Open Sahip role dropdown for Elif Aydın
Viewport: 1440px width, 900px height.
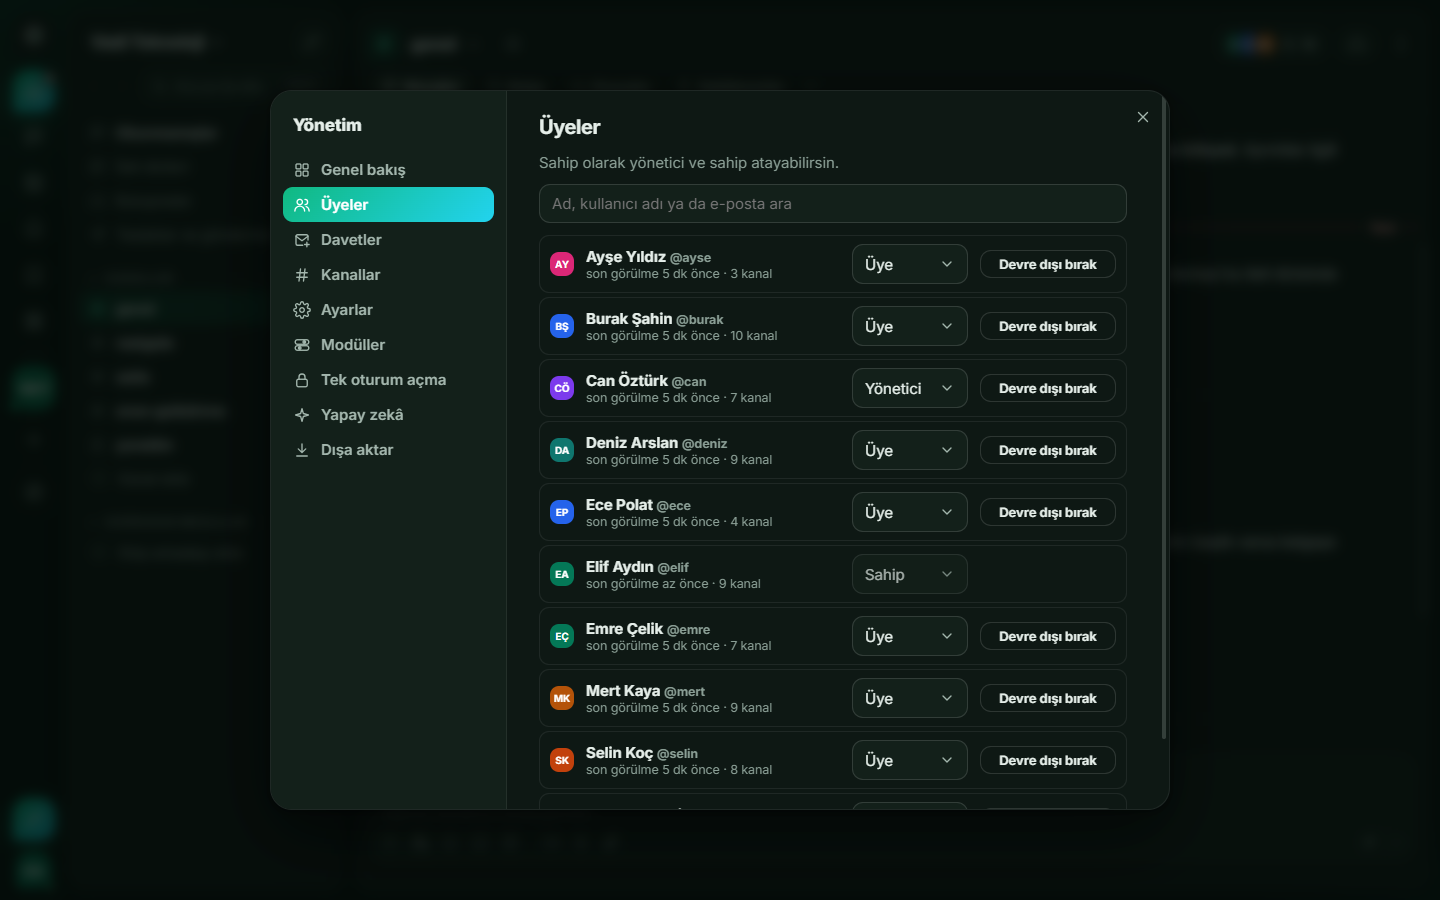coord(910,574)
